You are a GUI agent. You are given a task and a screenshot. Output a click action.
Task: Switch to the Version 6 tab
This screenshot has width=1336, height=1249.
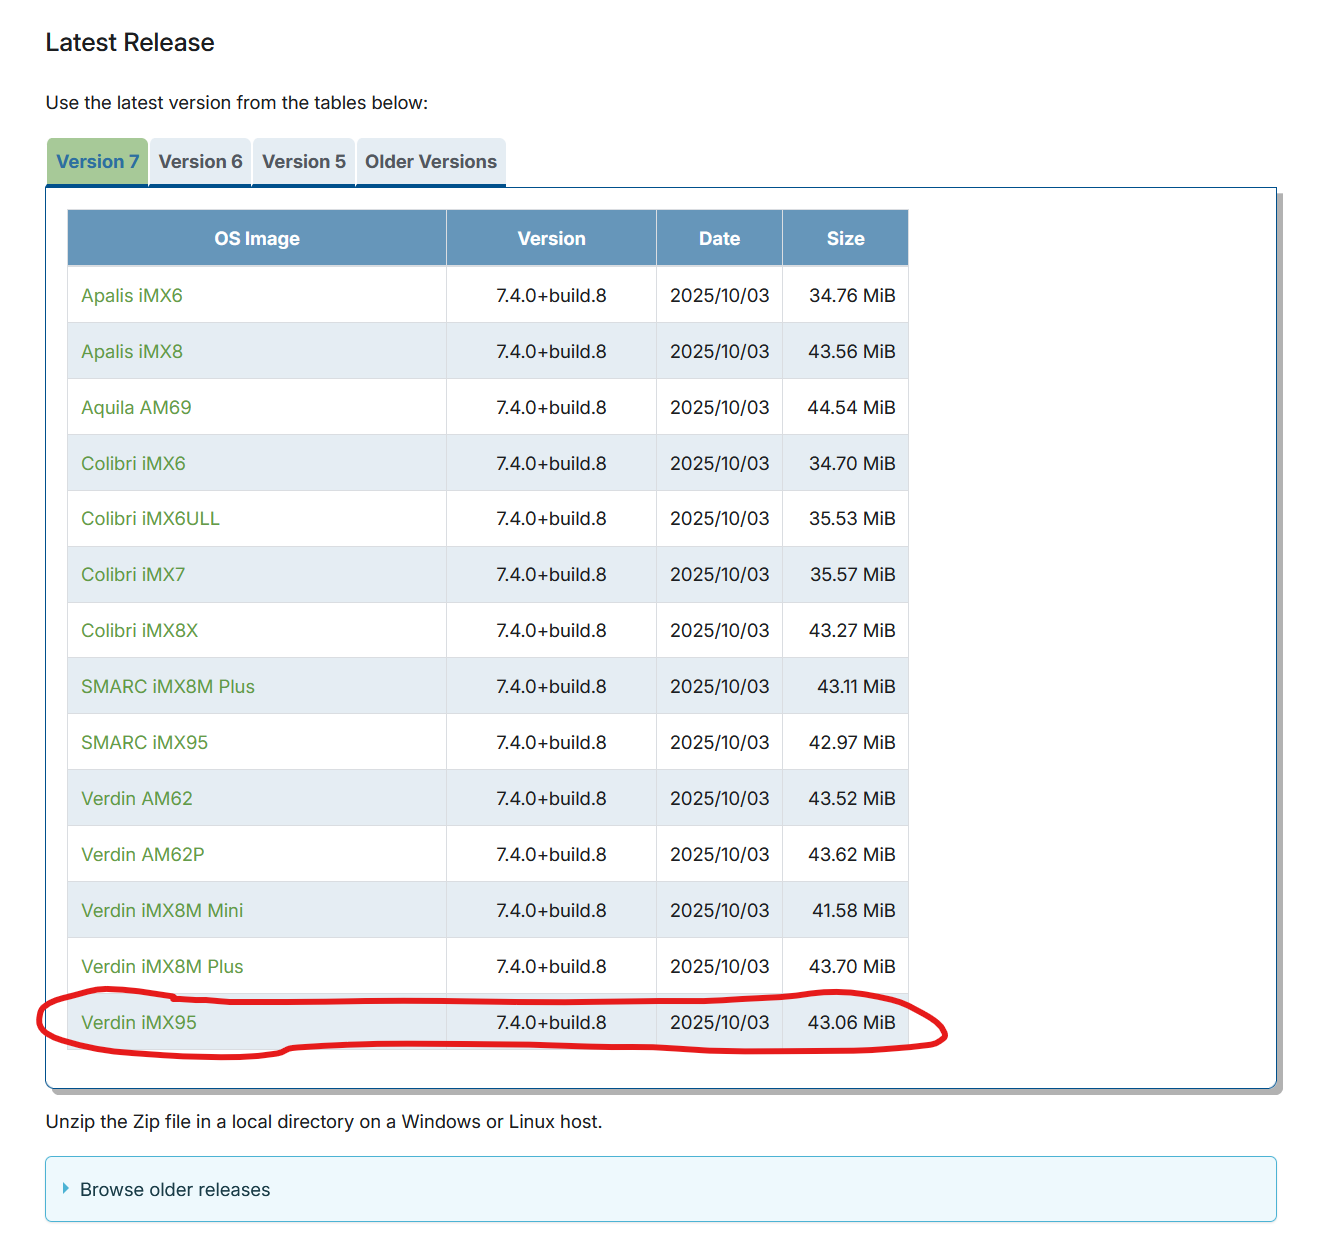point(200,162)
